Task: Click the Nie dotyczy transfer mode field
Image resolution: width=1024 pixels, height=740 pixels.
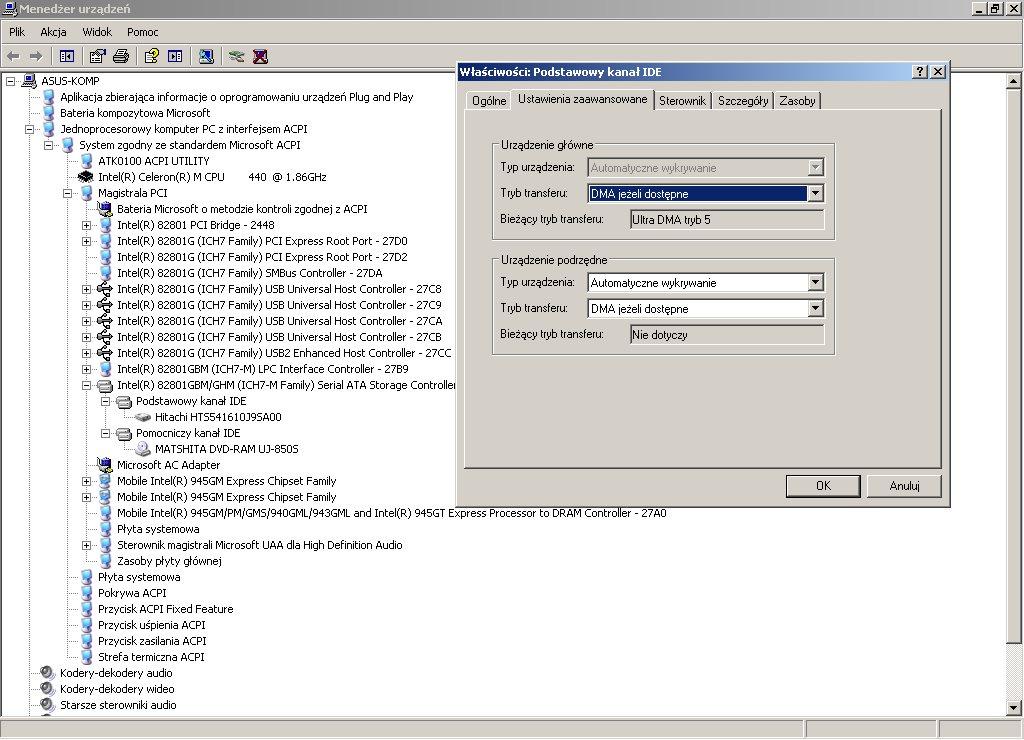Action: point(727,334)
